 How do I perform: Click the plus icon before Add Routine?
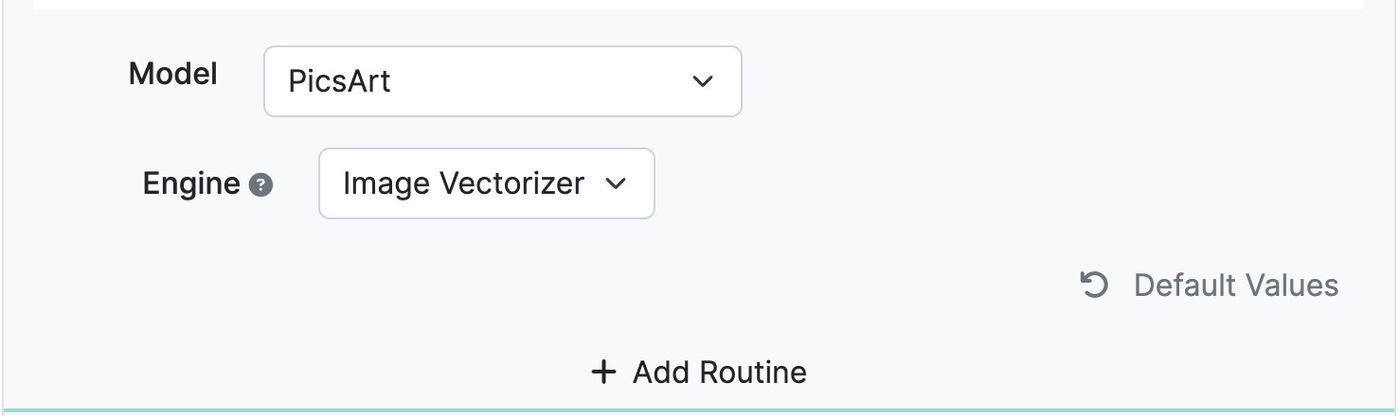click(x=603, y=373)
